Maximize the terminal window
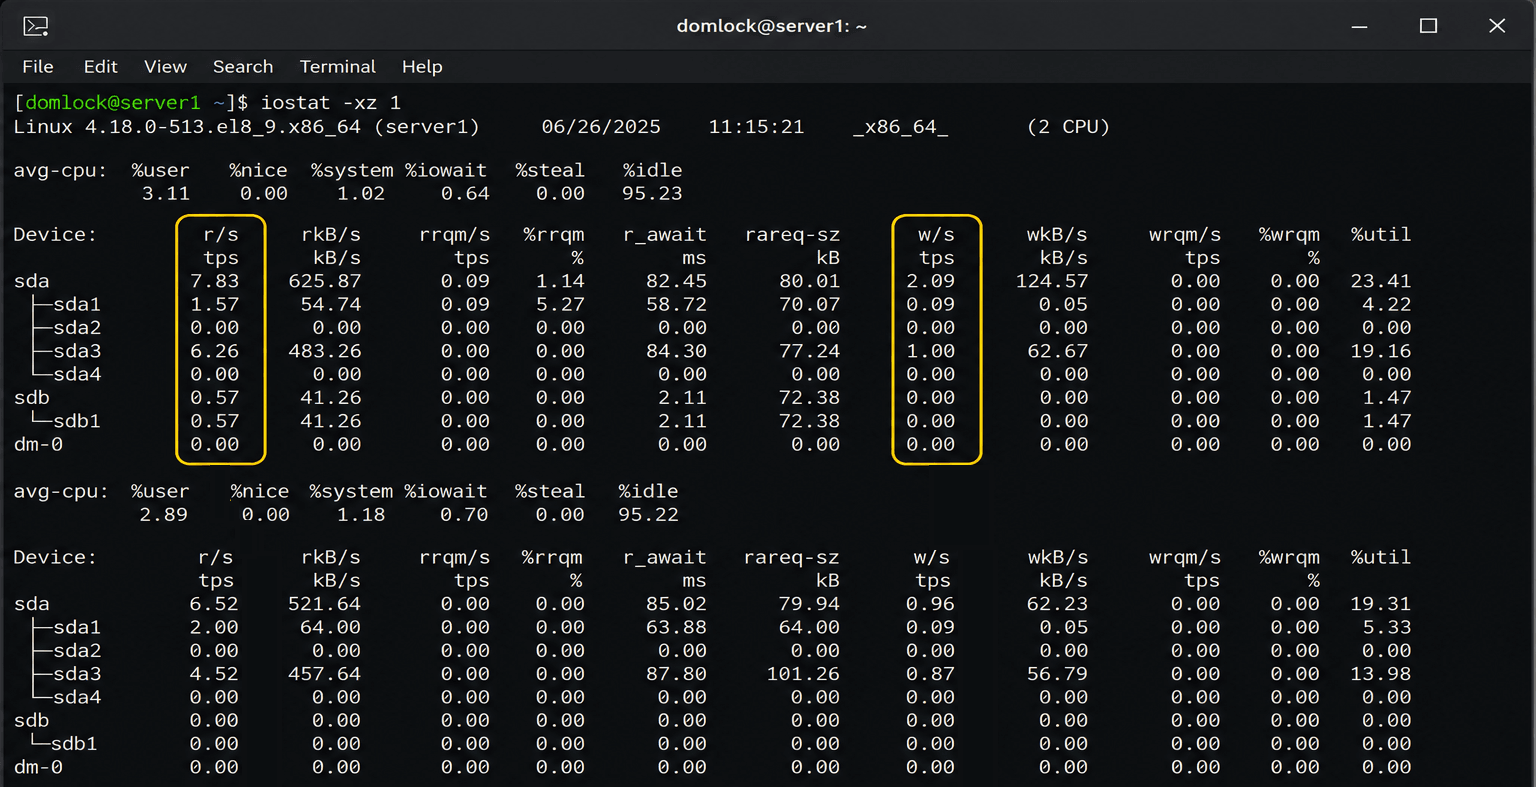Image resolution: width=1536 pixels, height=787 pixels. coord(1428,26)
